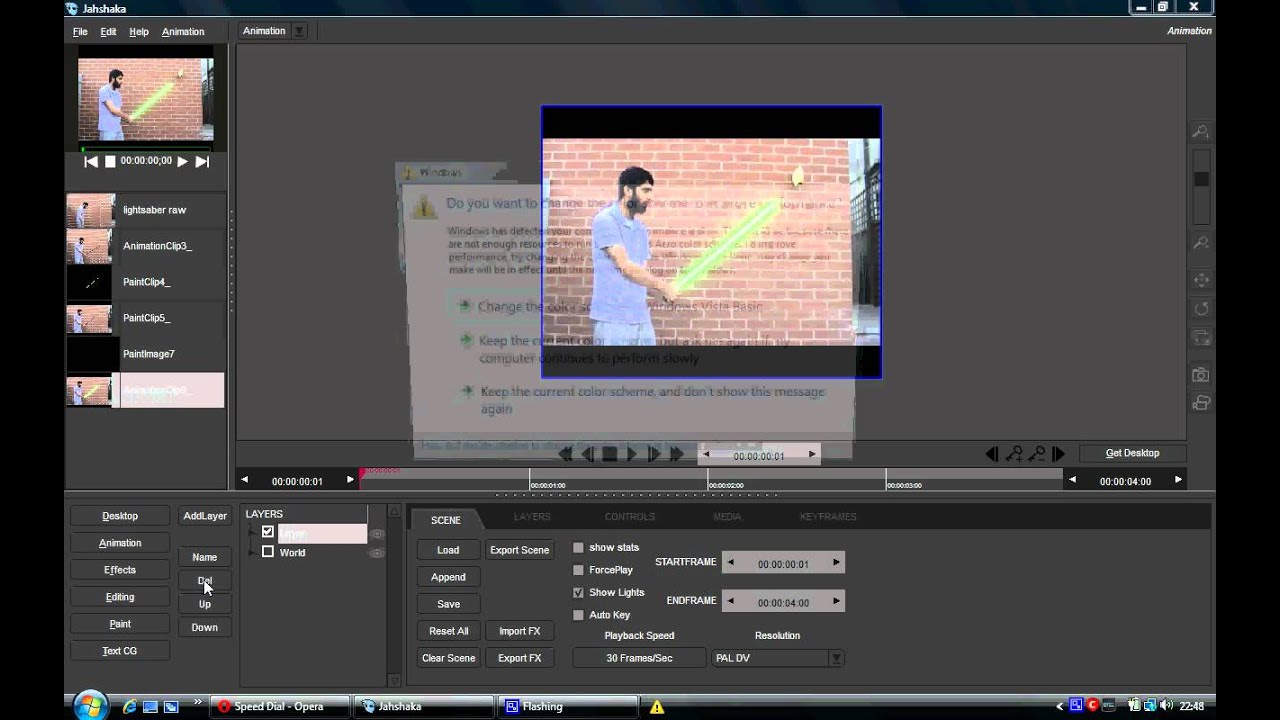The image size is (1280, 720).
Task: Open the PAL DV resolution dropdown
Action: (x=836, y=658)
